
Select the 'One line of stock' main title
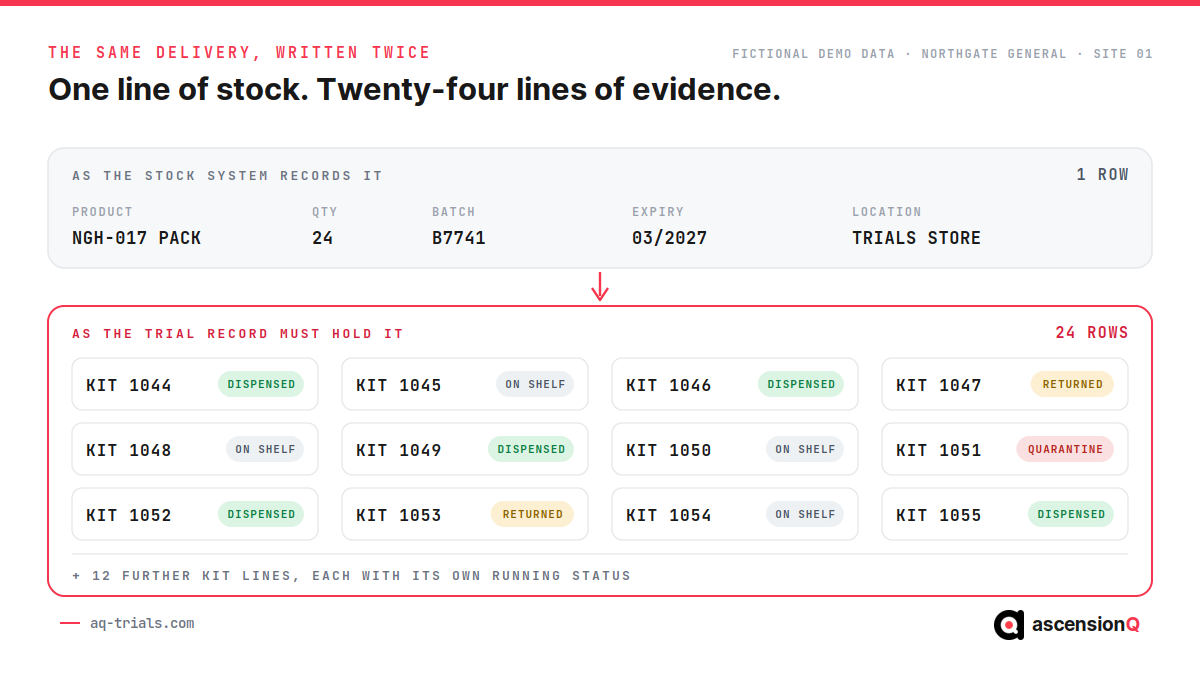coord(414,89)
